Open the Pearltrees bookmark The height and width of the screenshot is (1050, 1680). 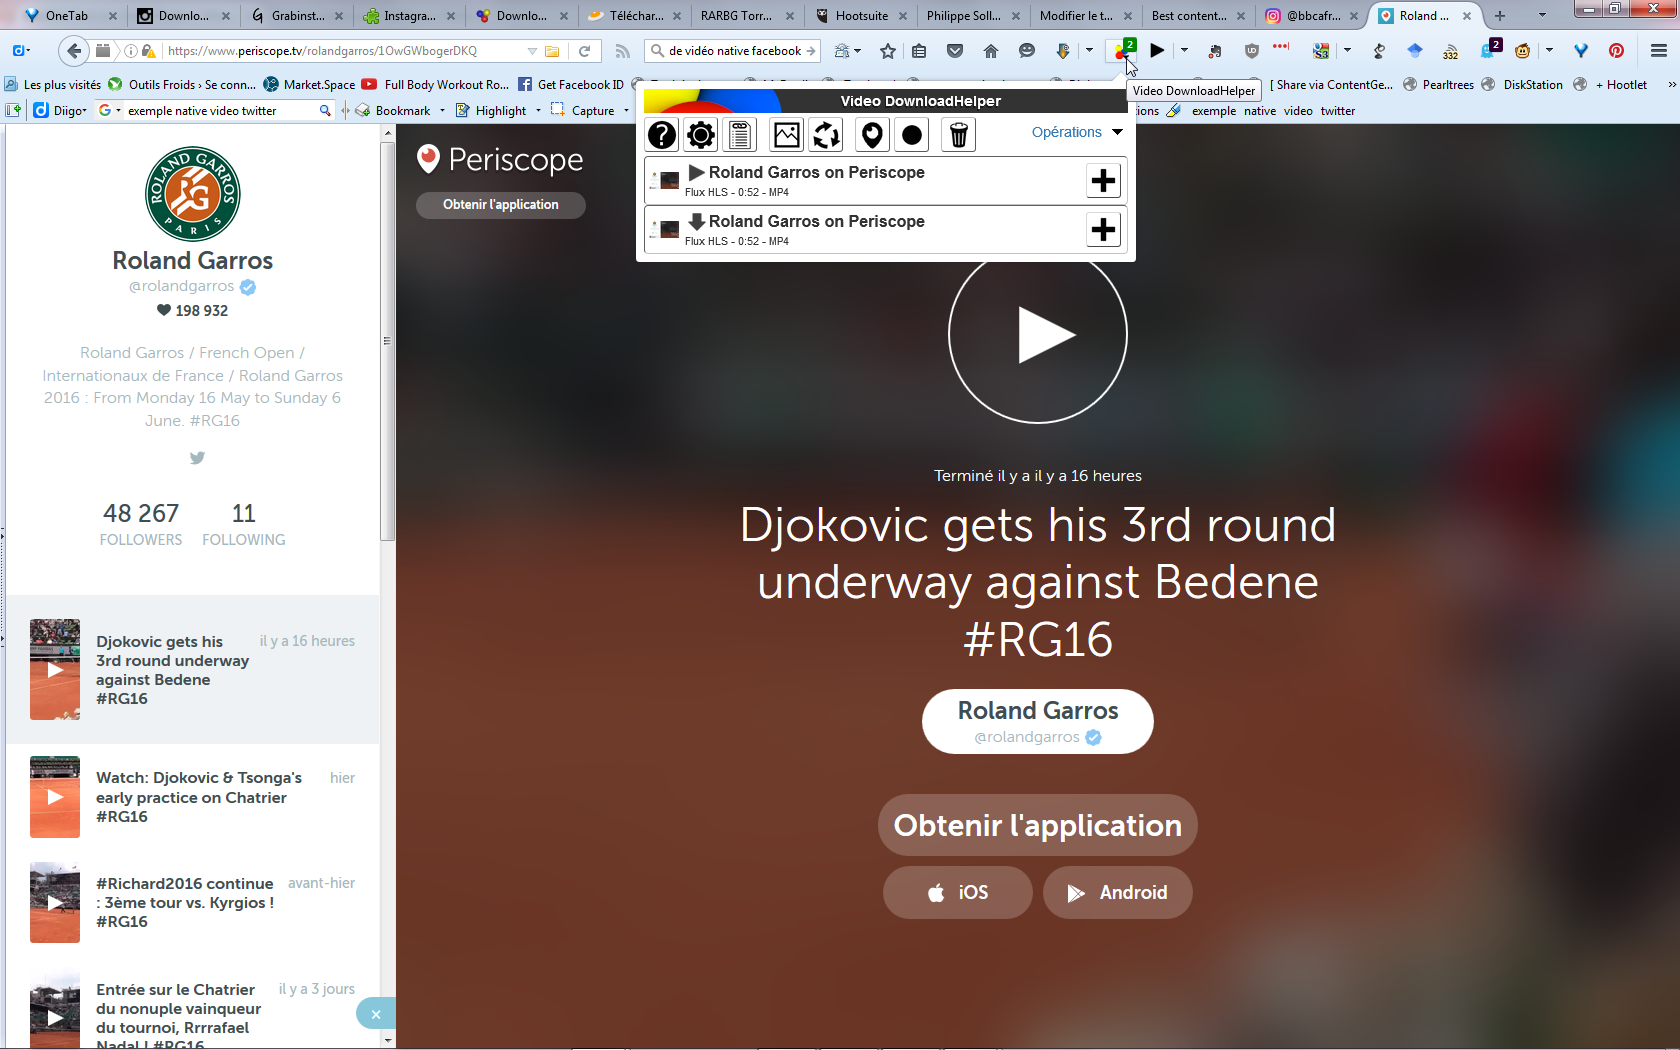(1438, 85)
